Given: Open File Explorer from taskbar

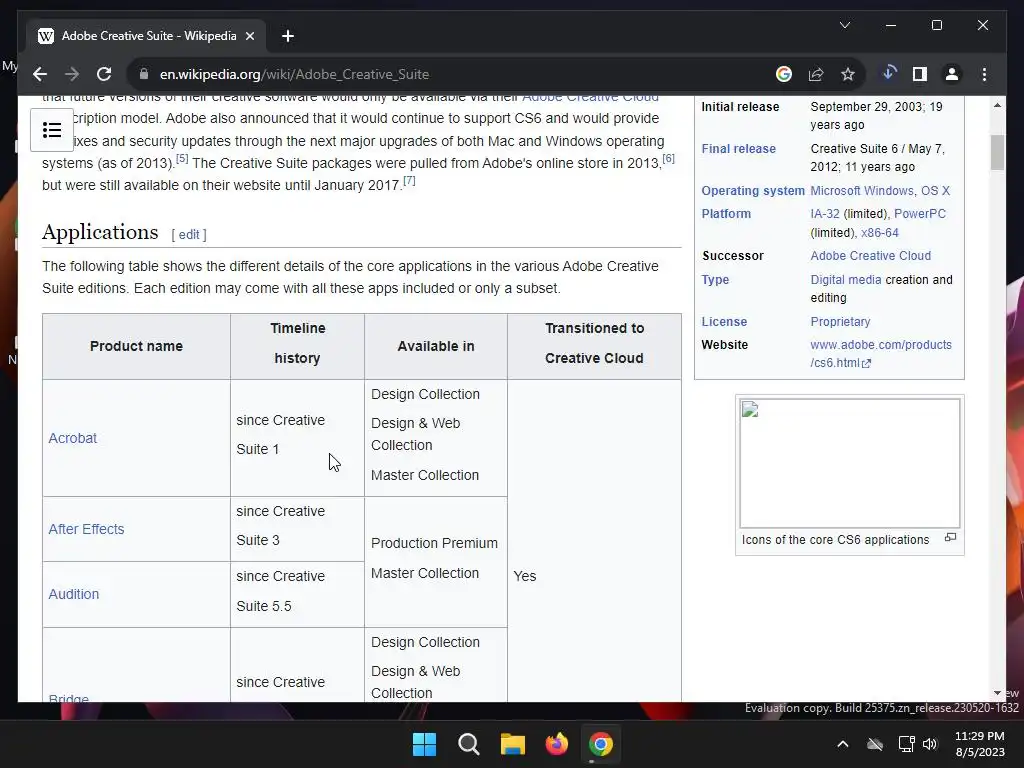Looking at the screenshot, I should pos(513,744).
